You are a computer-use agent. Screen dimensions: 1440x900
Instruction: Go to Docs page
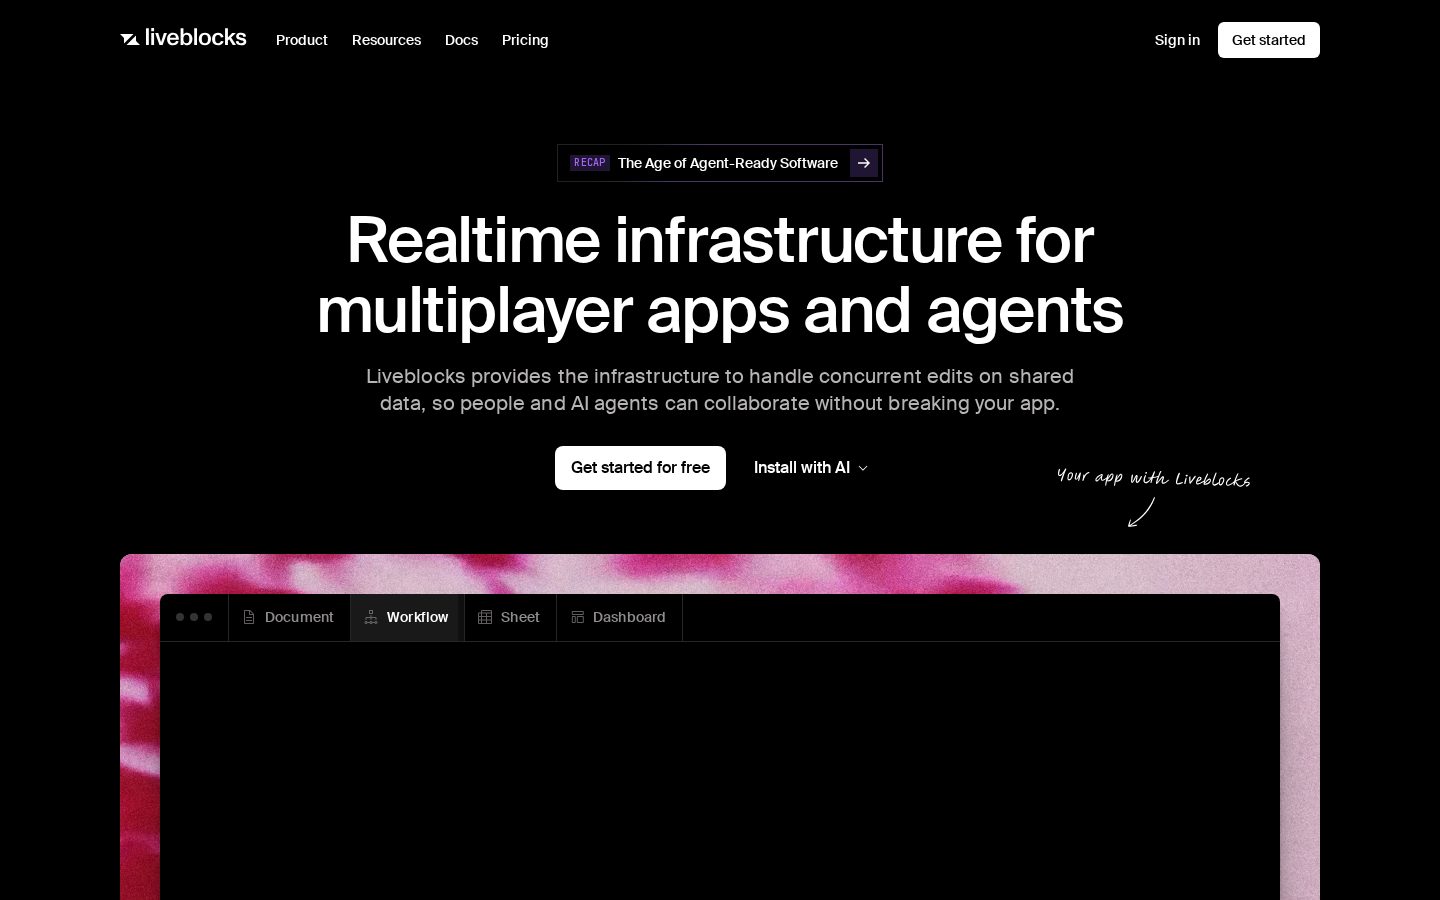coord(461,40)
